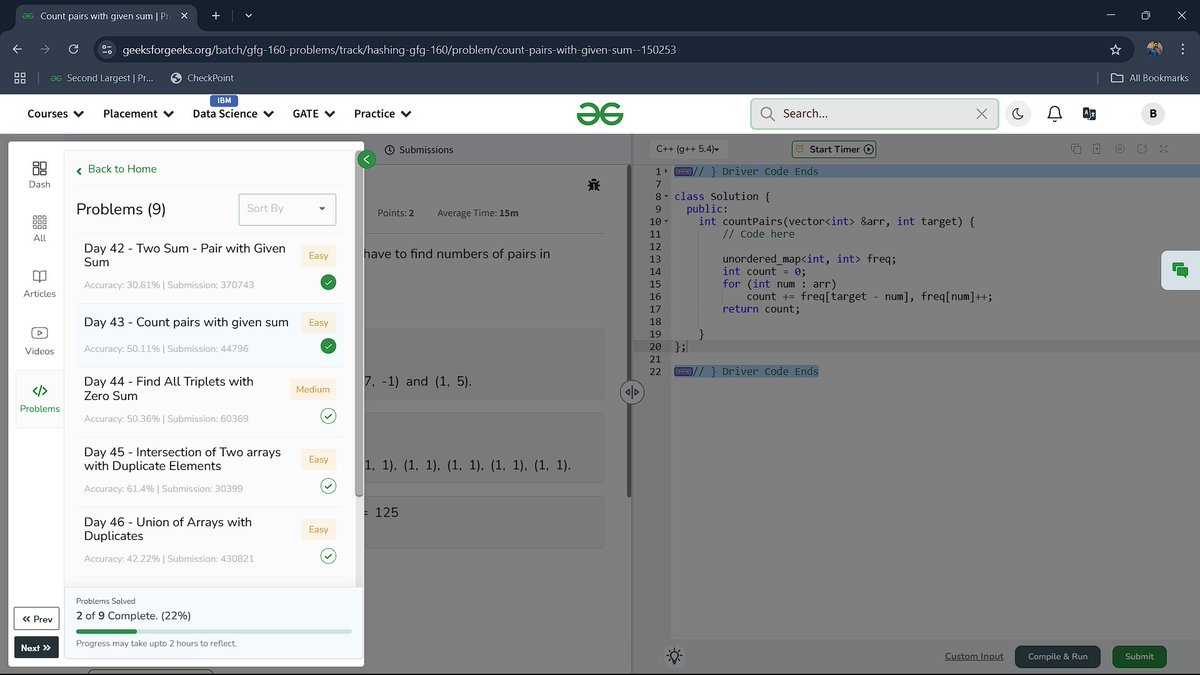The image size is (1200, 675).
Task: Click Day 44 completion checkmark
Action: coord(328,416)
